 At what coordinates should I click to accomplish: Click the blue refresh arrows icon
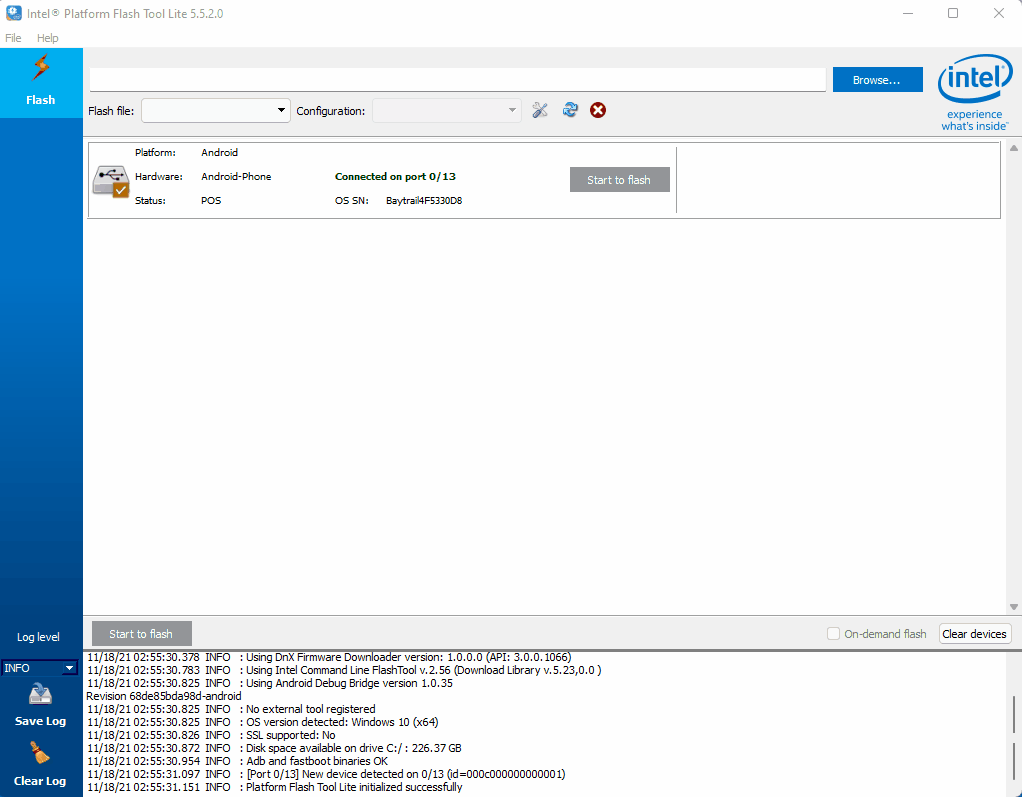570,110
